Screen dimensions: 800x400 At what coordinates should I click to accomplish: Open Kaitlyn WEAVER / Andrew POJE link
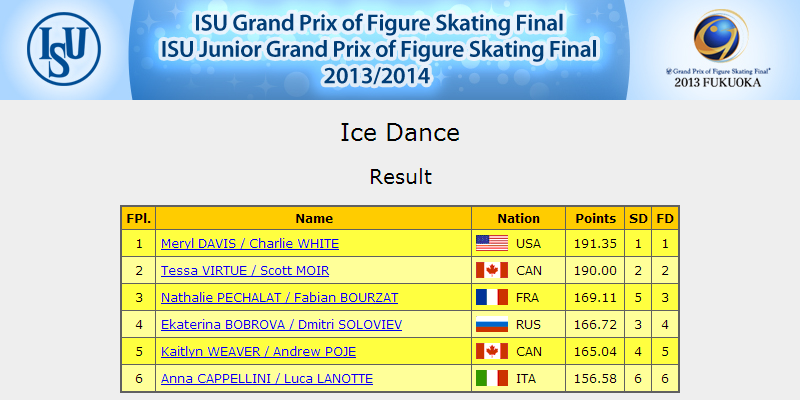click(x=258, y=352)
